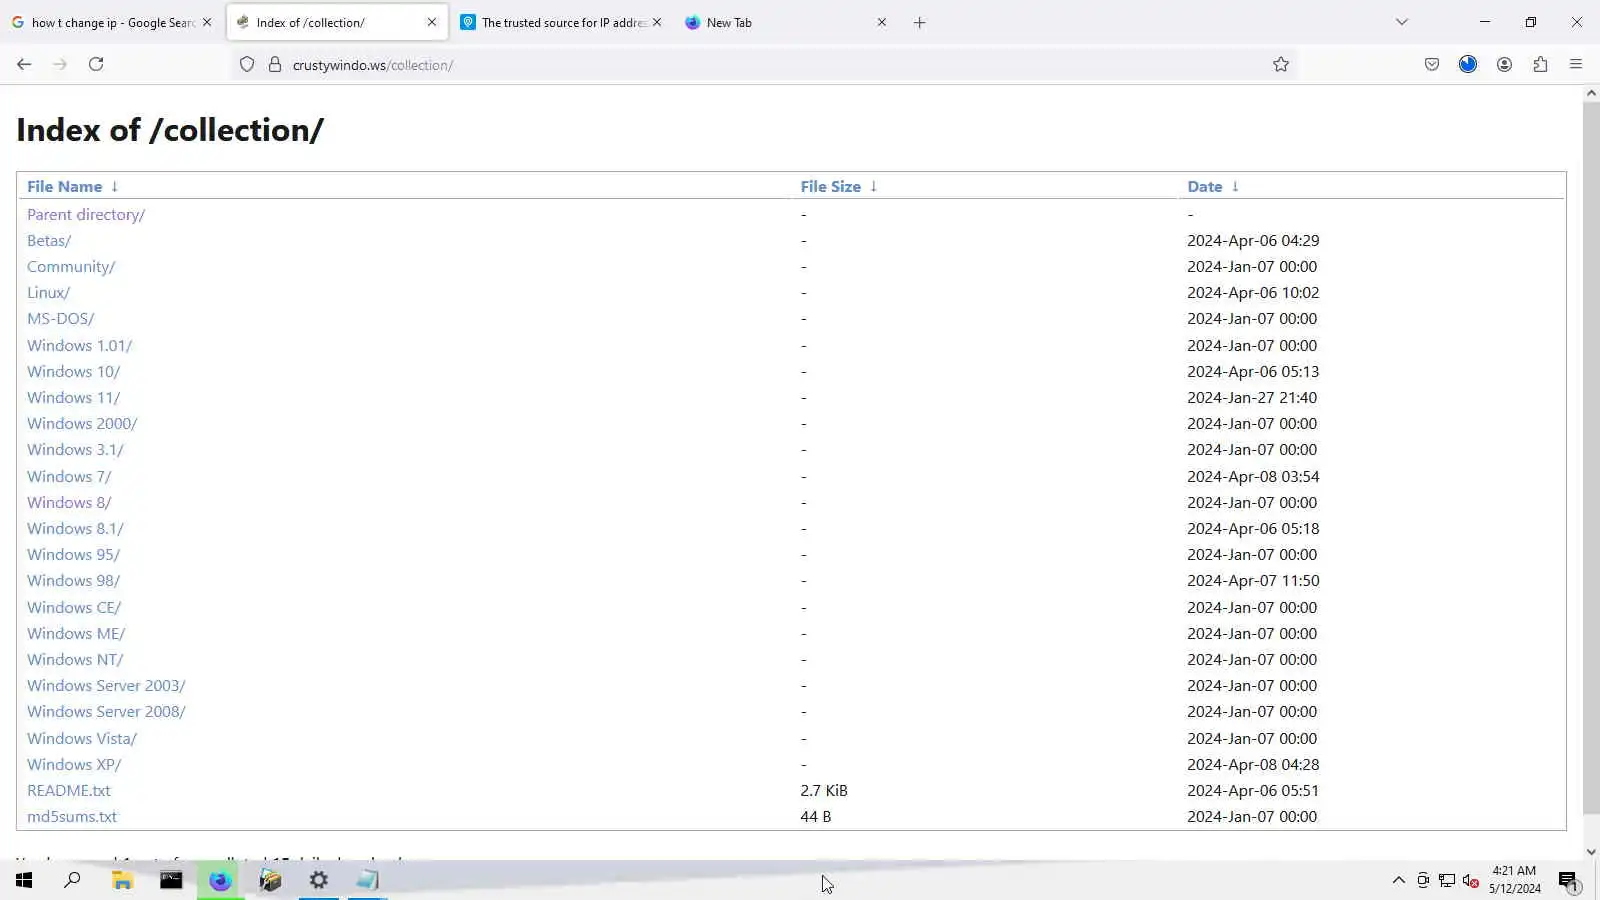Open the Firefox application menu
Image resolution: width=1600 pixels, height=900 pixels.
1576,65
